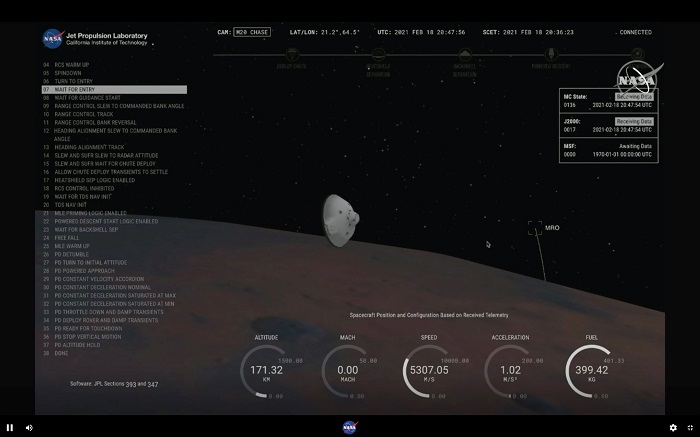Click MC State Receiving Data badge
This screenshot has height=437, width=700.
(x=634, y=96)
